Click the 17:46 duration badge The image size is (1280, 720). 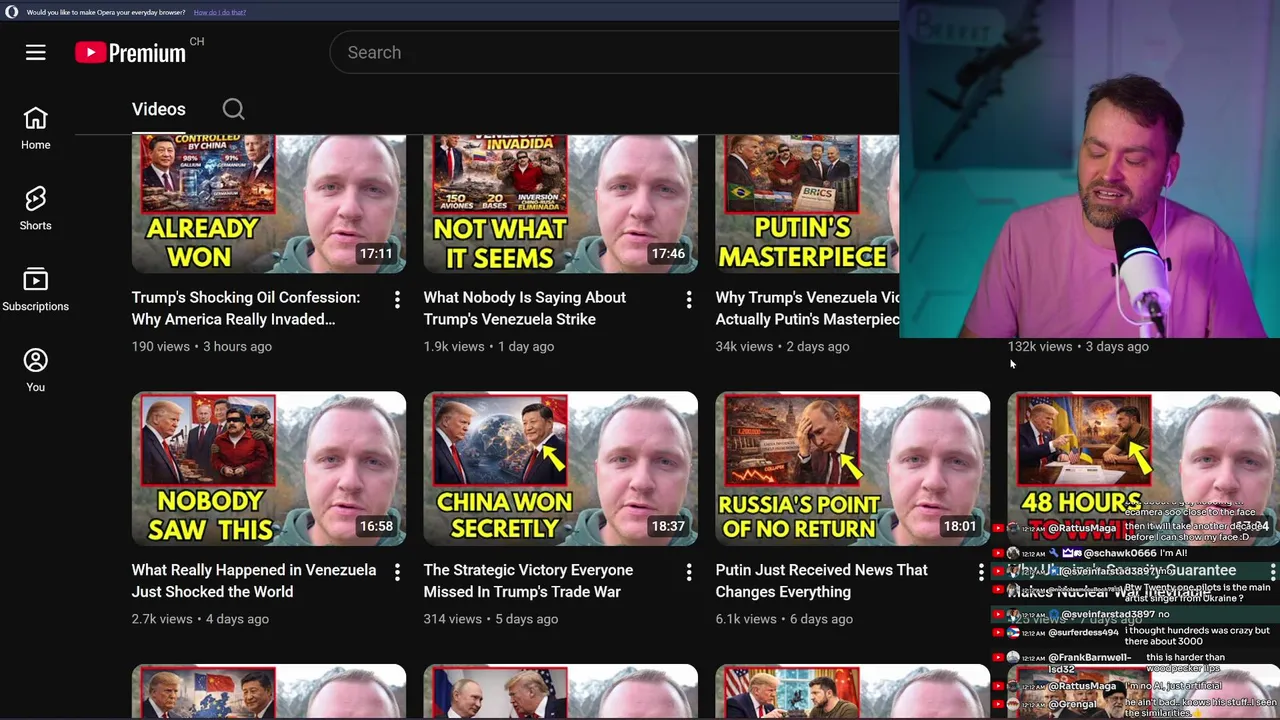click(x=668, y=254)
